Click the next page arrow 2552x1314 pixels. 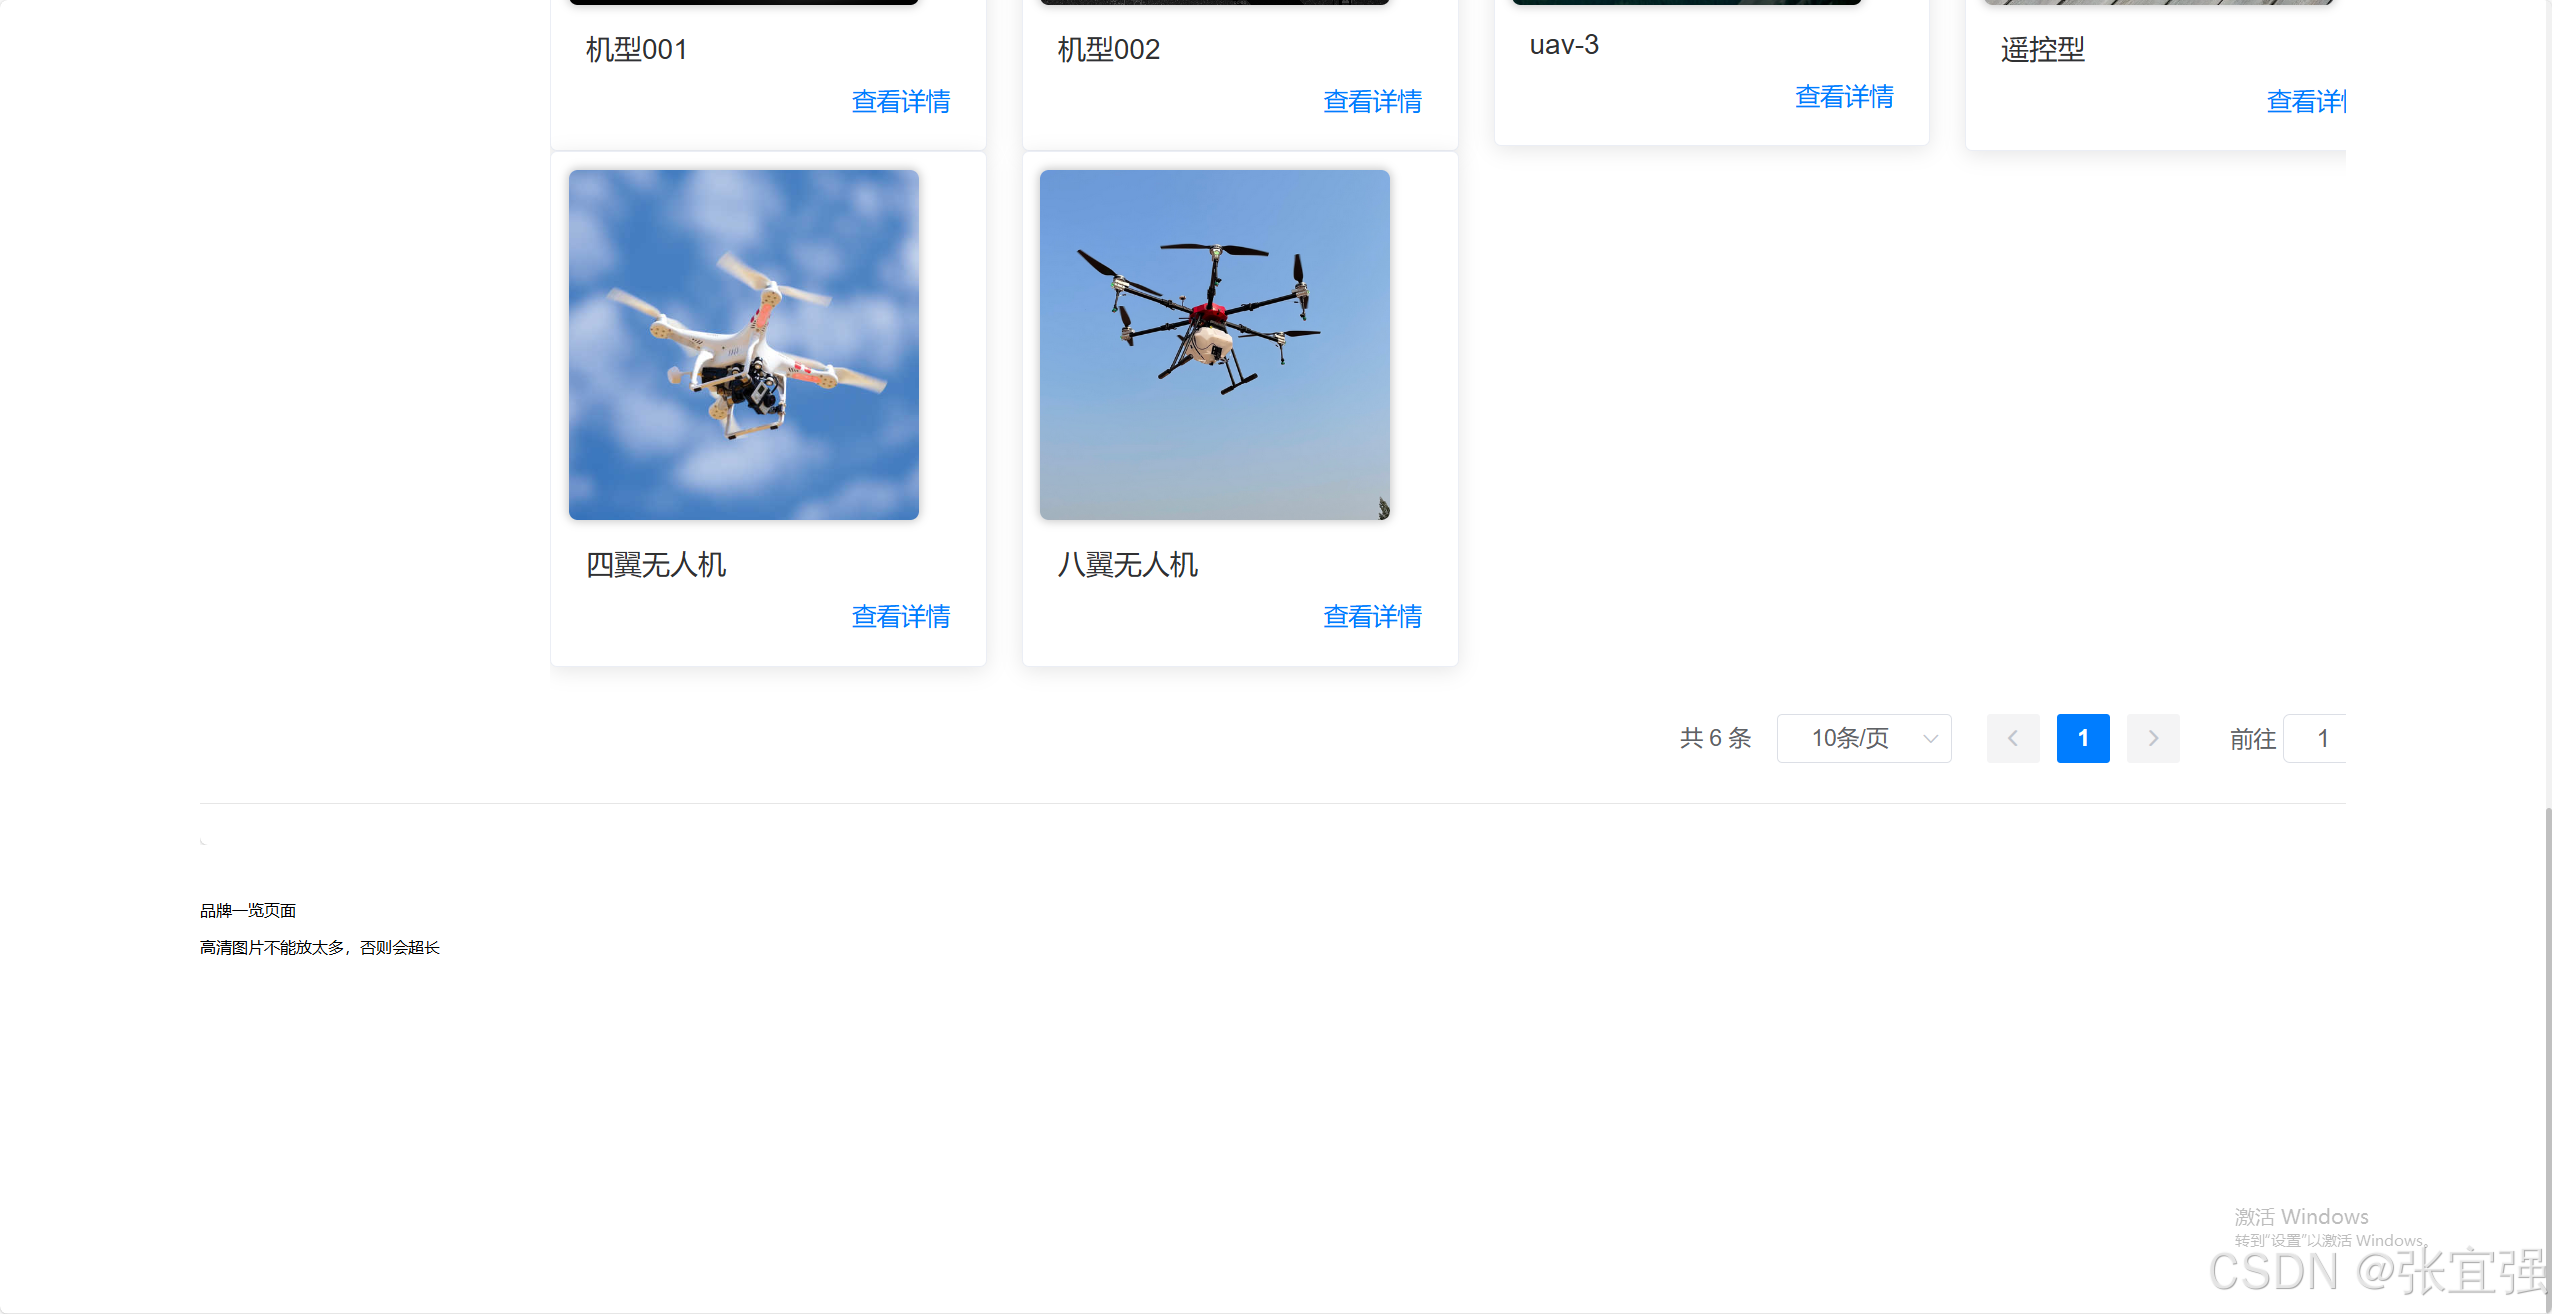[2152, 738]
